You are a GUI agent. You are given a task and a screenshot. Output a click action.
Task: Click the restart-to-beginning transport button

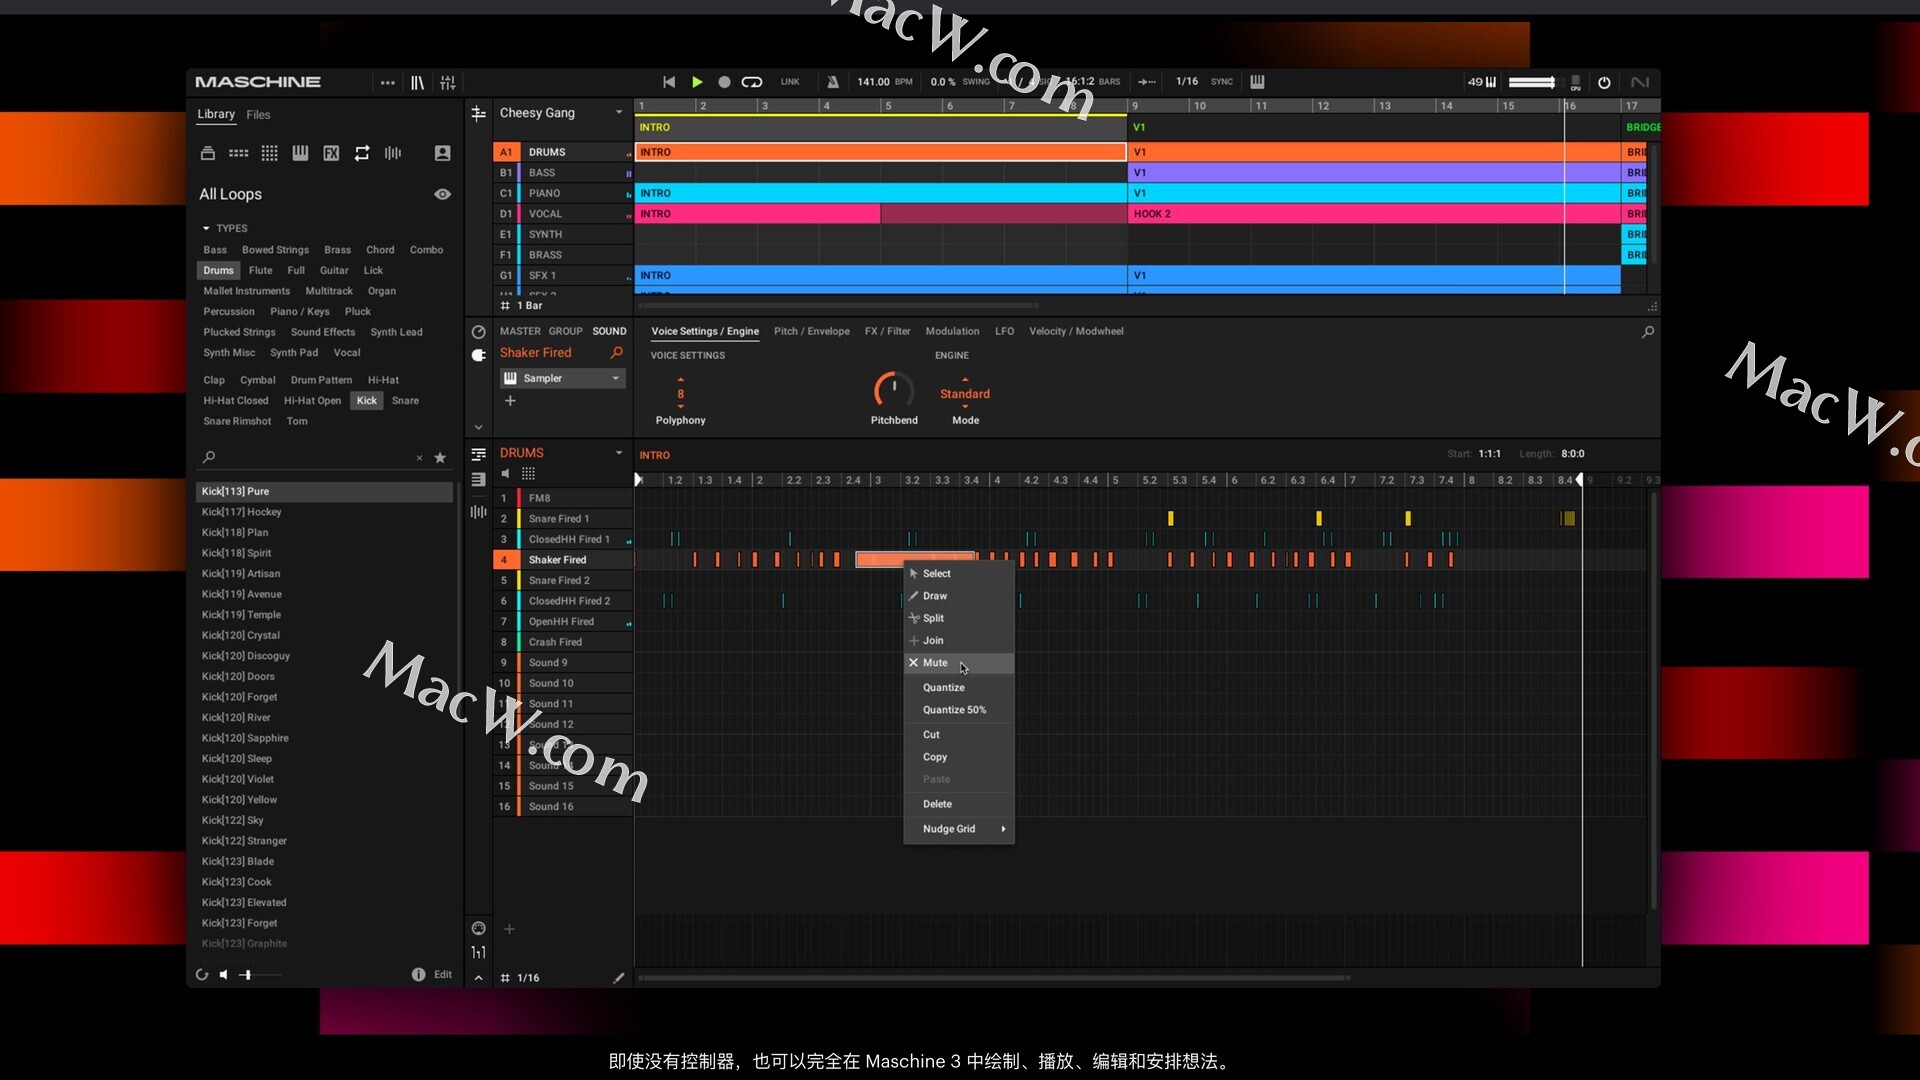point(669,82)
